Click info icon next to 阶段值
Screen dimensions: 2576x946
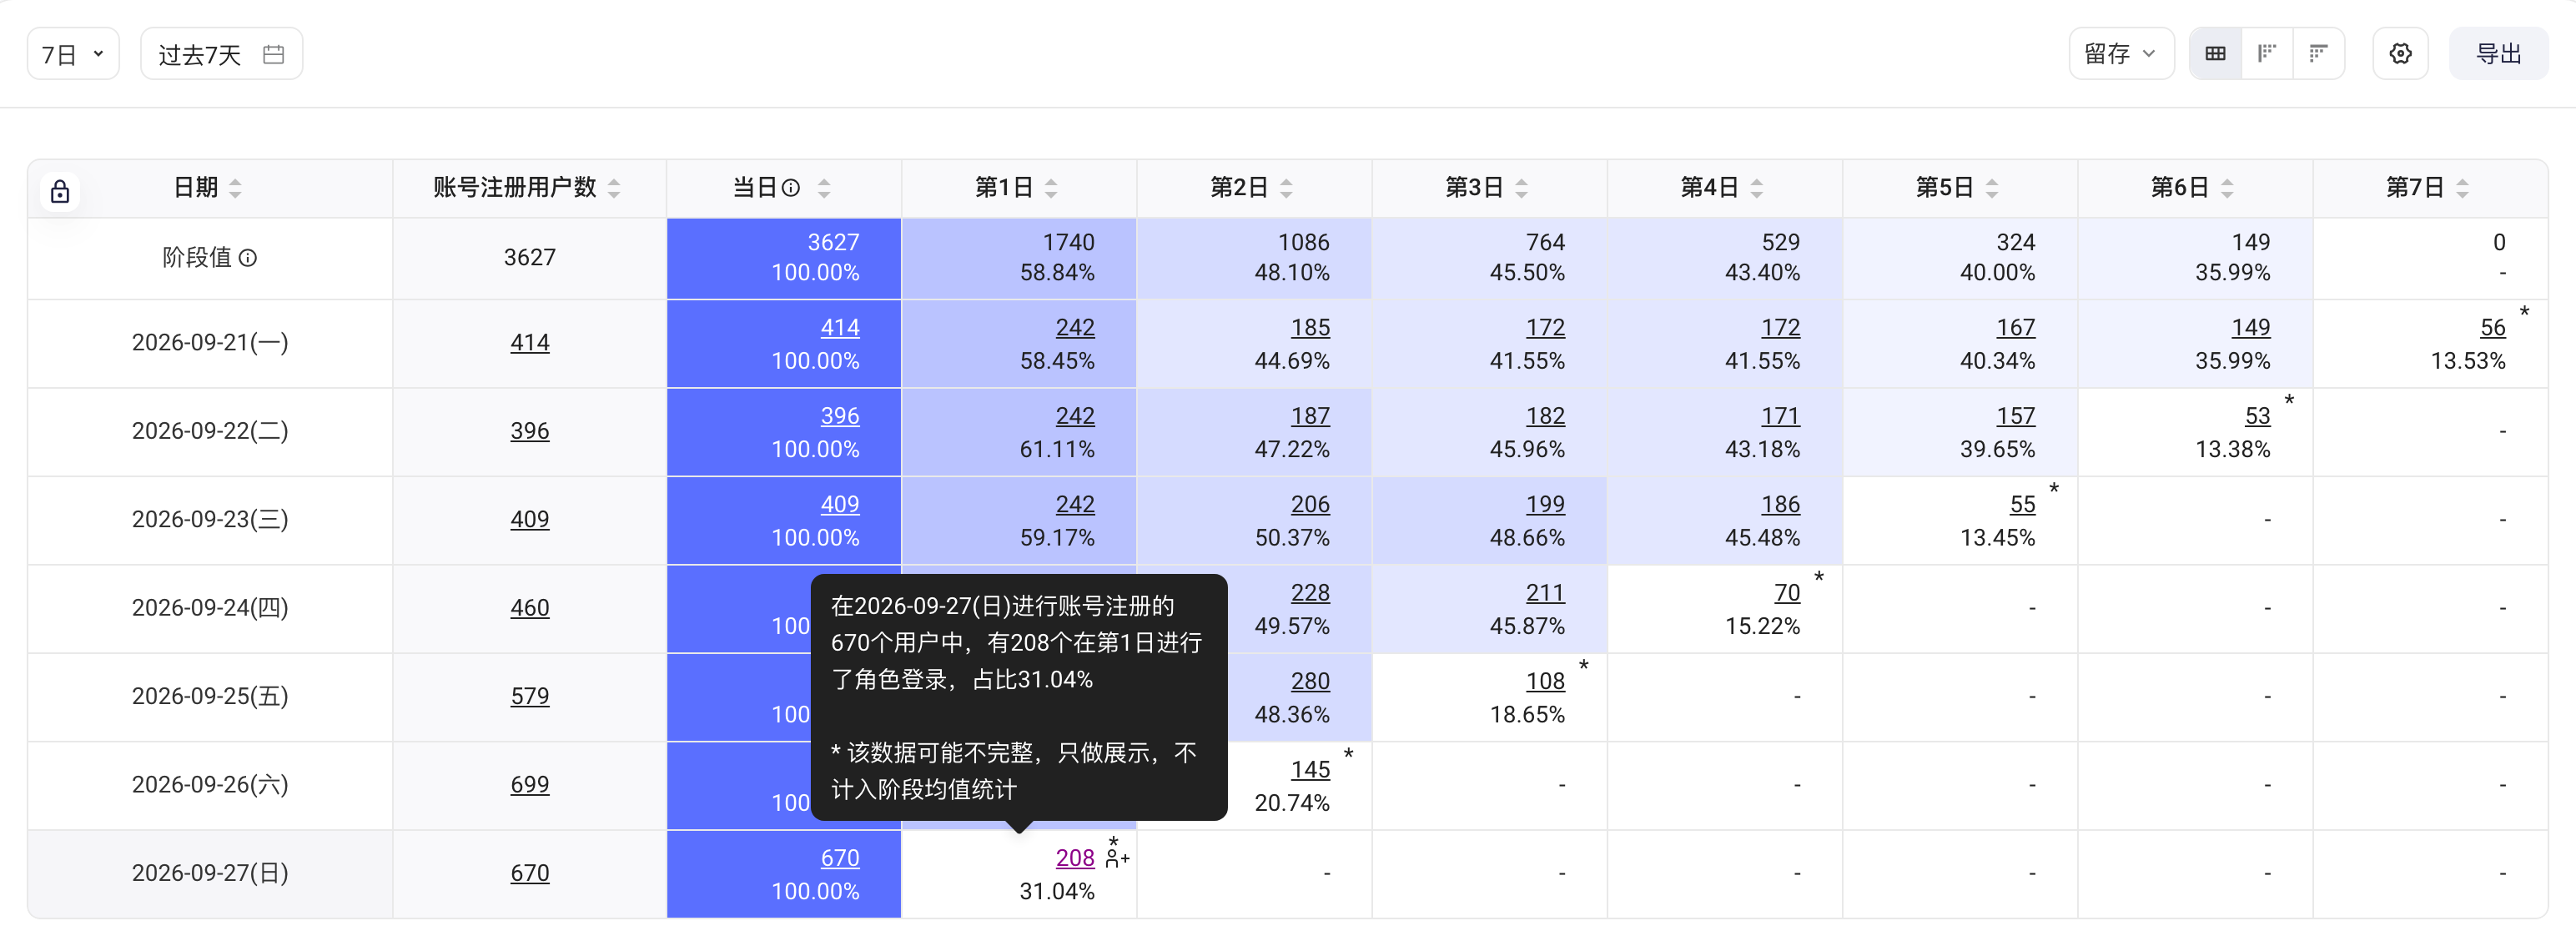(x=248, y=257)
